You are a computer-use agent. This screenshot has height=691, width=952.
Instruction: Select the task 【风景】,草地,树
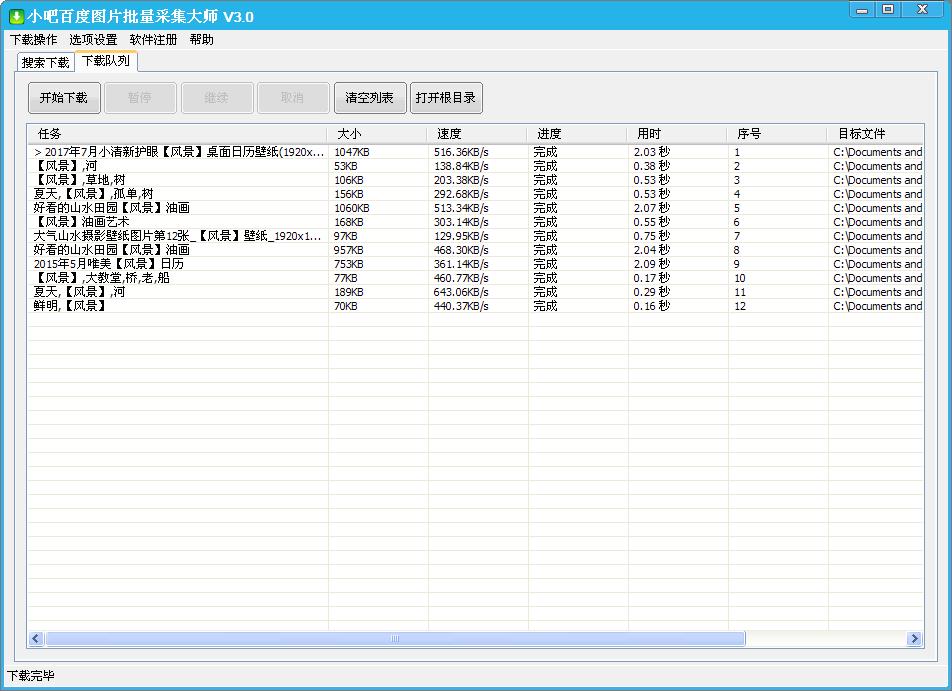(x=475, y=180)
